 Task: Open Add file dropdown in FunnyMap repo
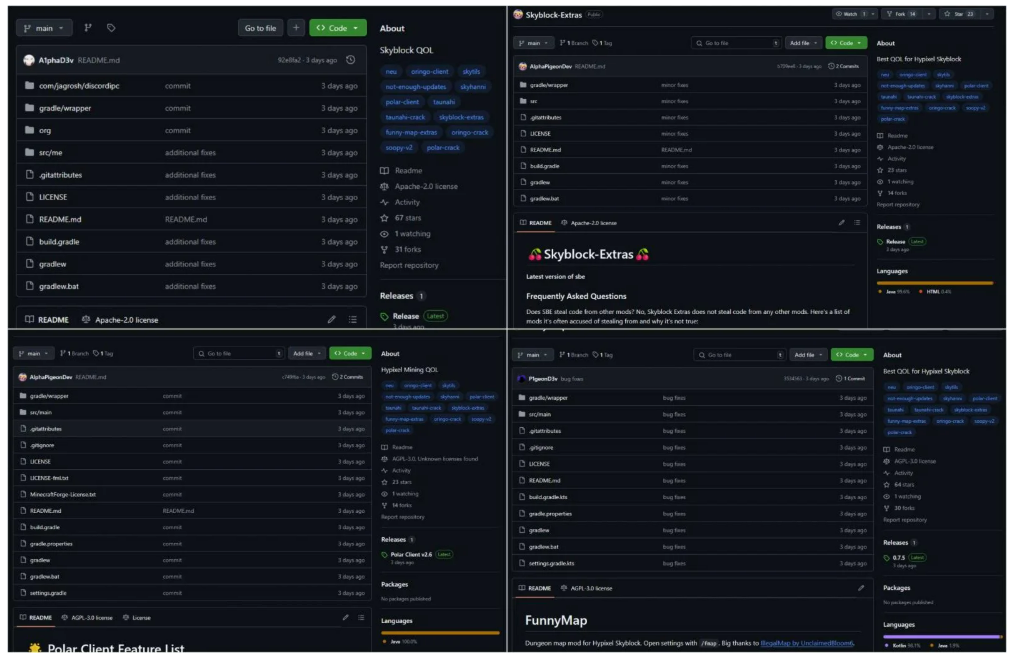[x=809, y=355]
